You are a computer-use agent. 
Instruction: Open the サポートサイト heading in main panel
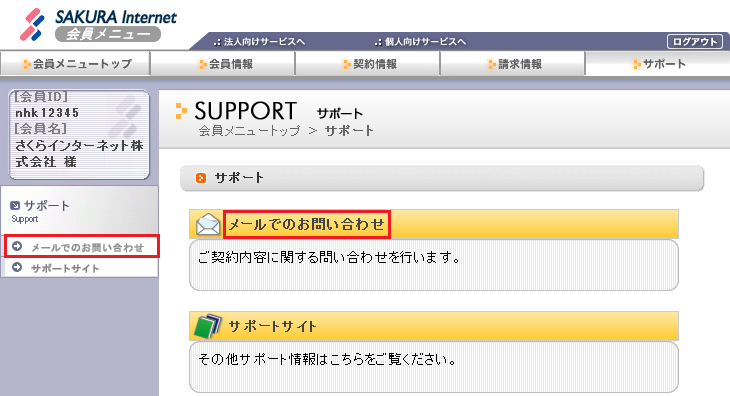coord(272,326)
